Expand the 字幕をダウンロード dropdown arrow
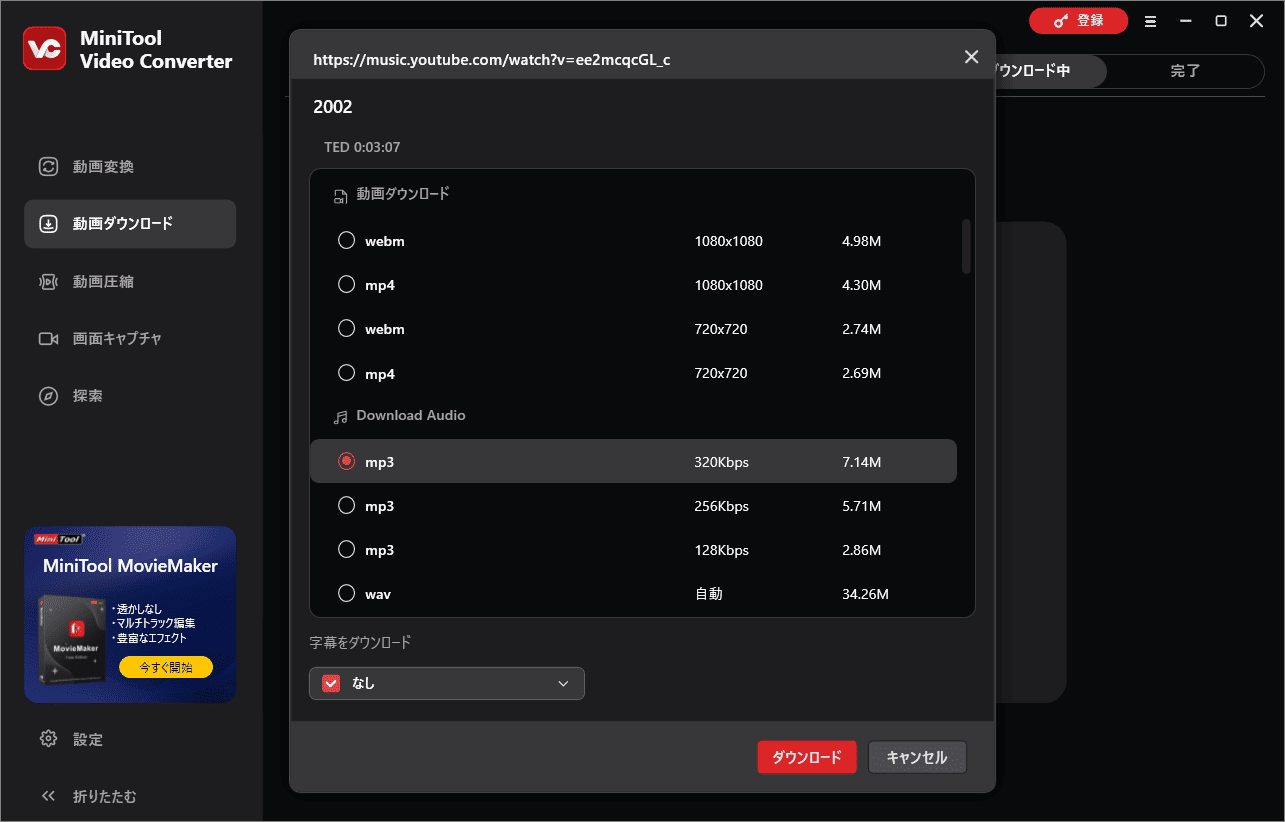This screenshot has width=1285, height=822. [563, 684]
